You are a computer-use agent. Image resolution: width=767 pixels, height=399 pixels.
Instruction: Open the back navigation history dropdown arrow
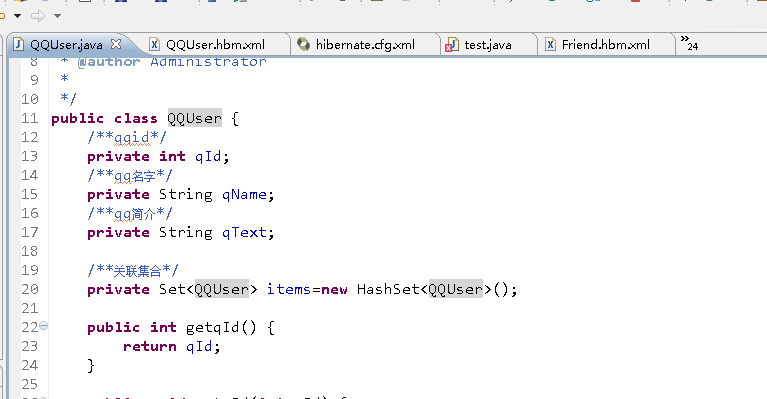(18, 16)
